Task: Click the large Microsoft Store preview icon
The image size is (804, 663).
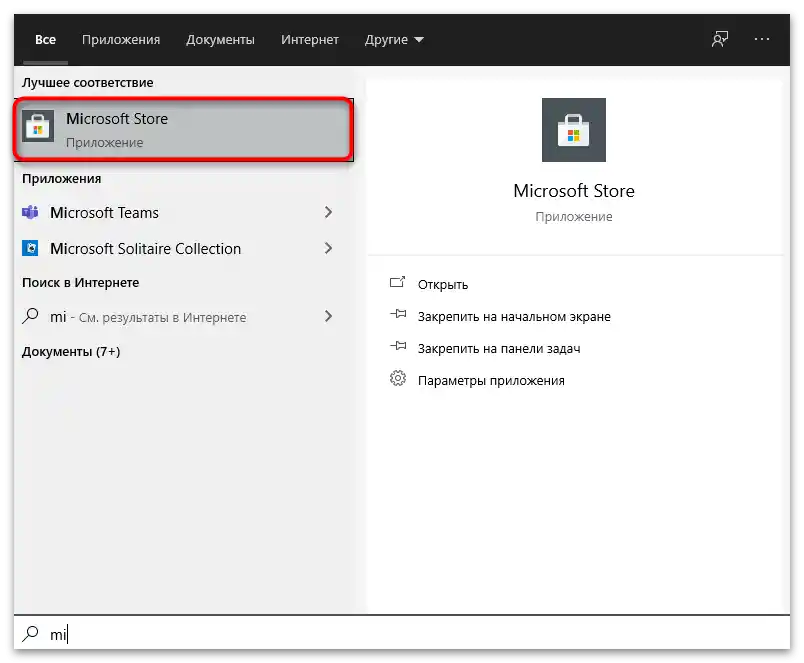Action: [574, 130]
